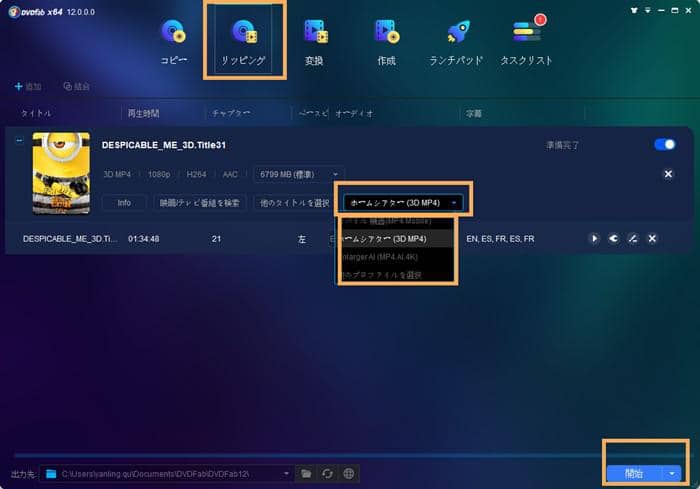Screen dimensions: 700x489
Task: Click the output path input field
Action: point(167,473)
